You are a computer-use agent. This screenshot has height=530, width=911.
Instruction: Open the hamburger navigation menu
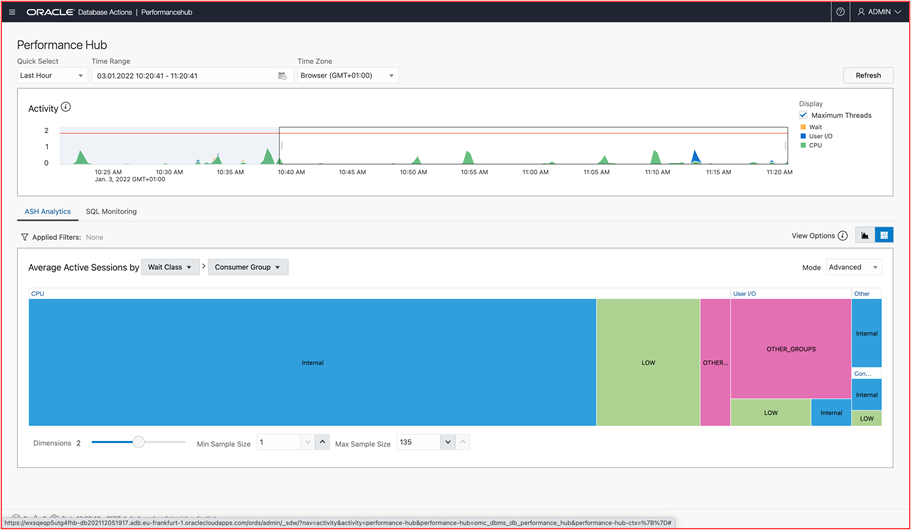(12, 12)
